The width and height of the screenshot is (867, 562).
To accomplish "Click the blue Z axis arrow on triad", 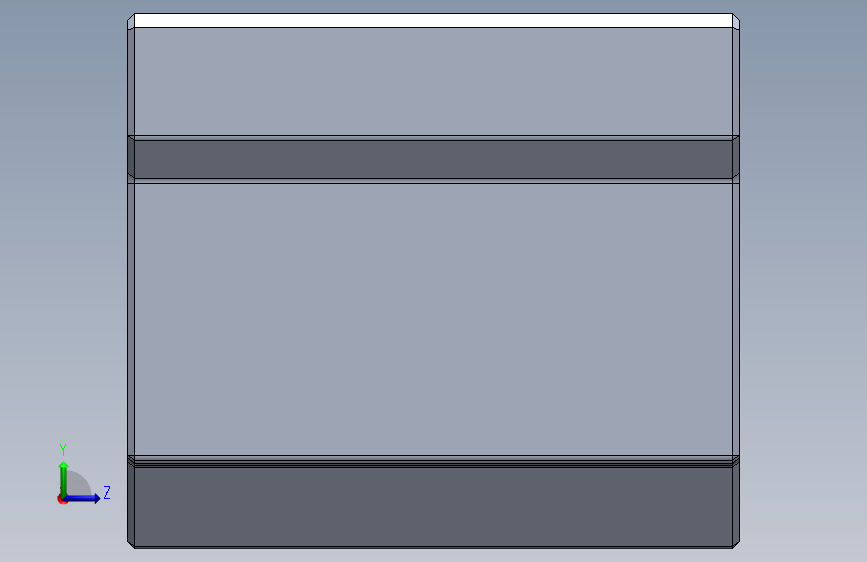I will coord(83,498).
